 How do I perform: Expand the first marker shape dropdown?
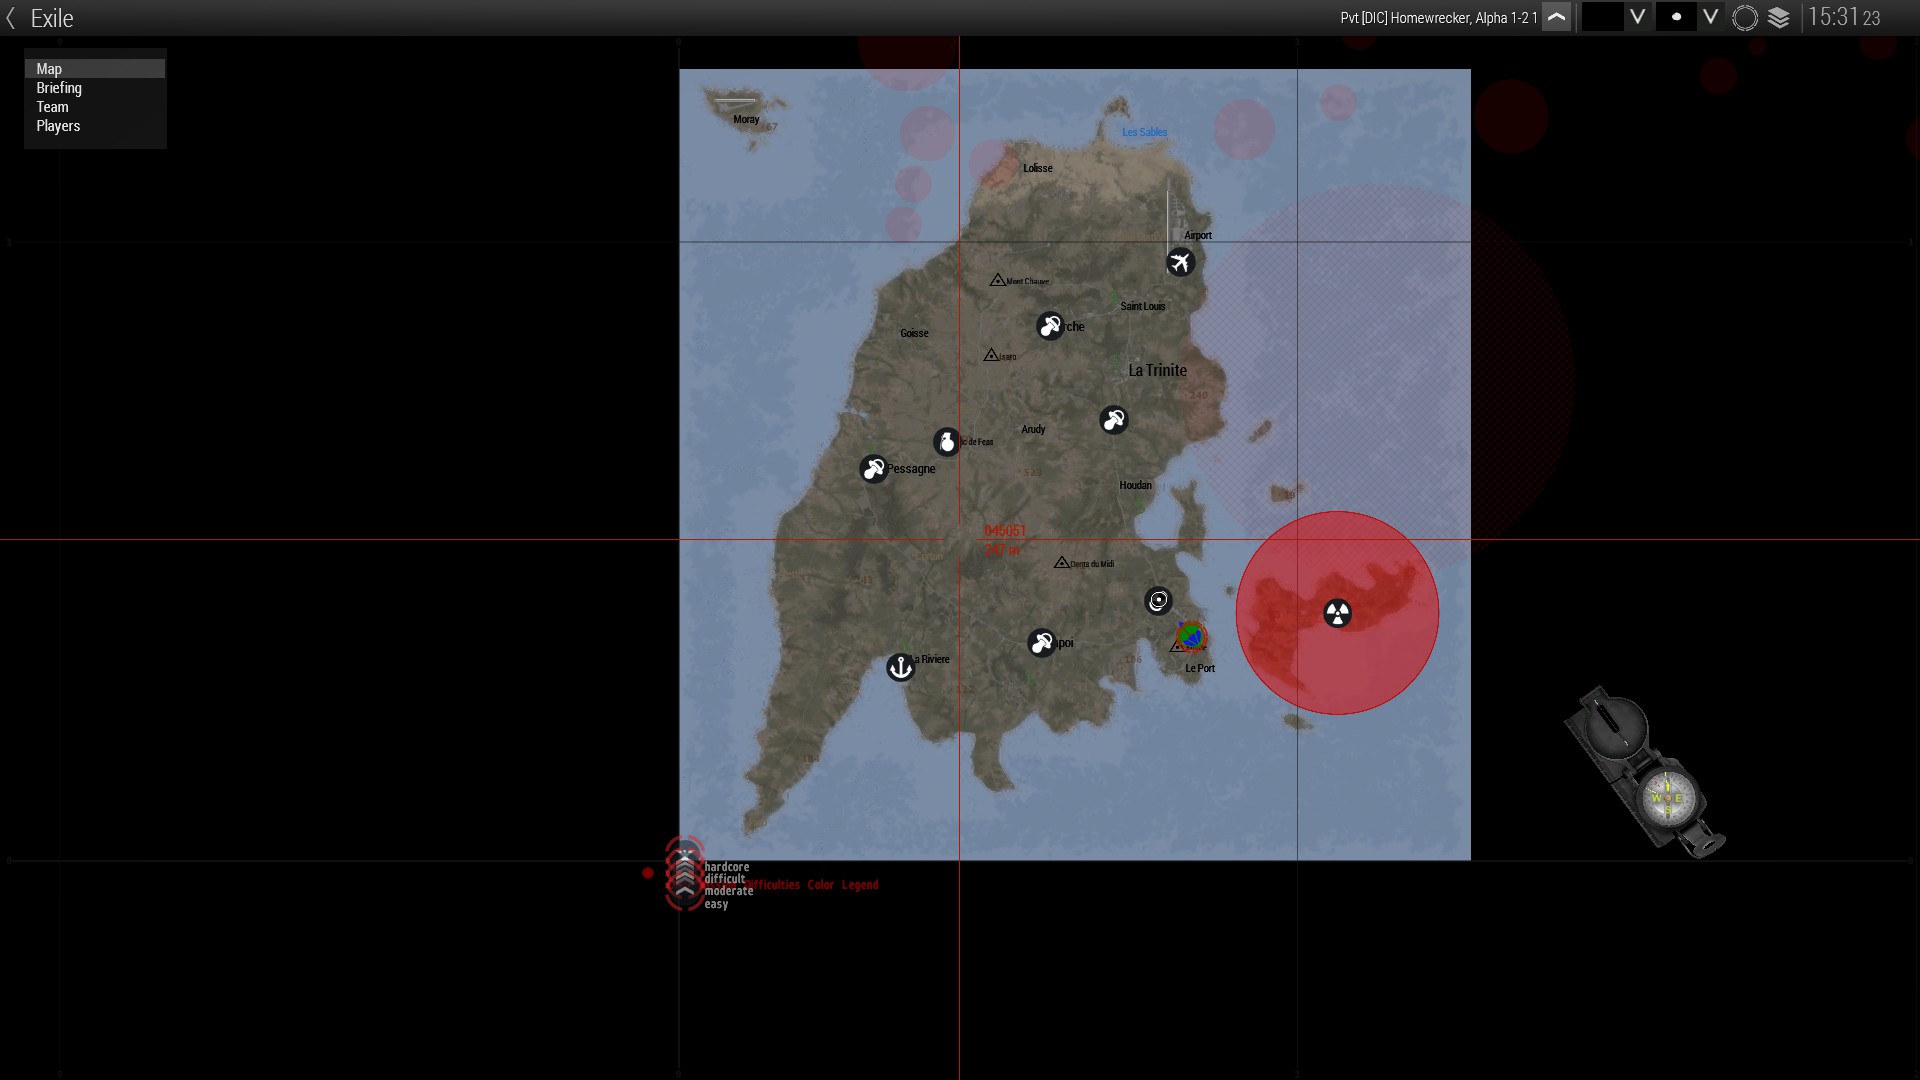tap(1637, 18)
